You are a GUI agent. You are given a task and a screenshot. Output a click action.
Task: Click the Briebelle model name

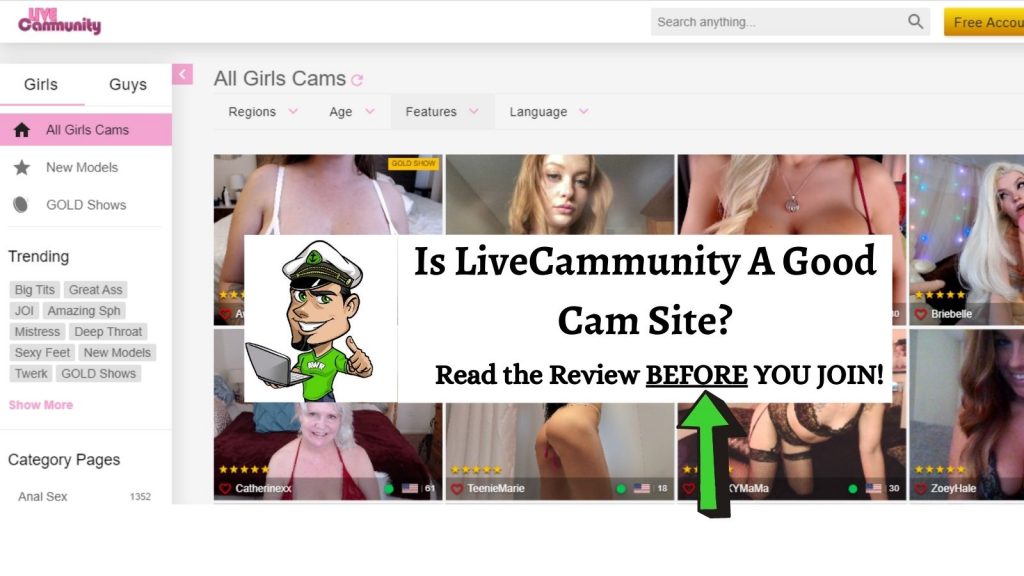click(952, 314)
